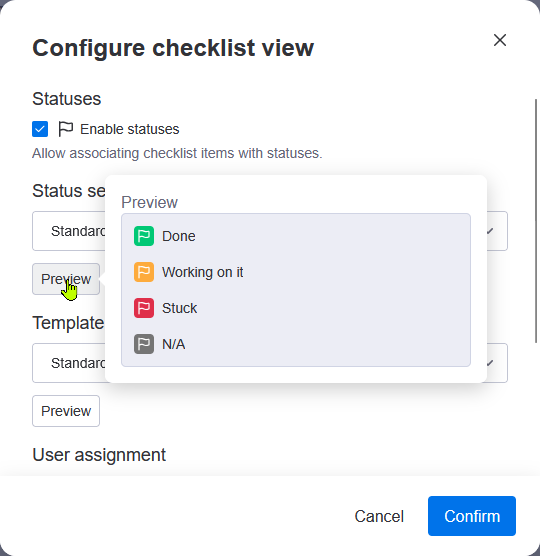Select the Working on it status entry
Image resolution: width=540 pixels, height=556 pixels.
point(296,272)
